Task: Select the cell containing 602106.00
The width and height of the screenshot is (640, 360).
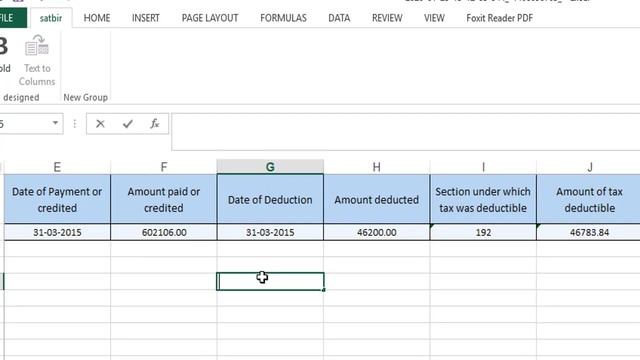Action: pyautogui.click(x=164, y=232)
